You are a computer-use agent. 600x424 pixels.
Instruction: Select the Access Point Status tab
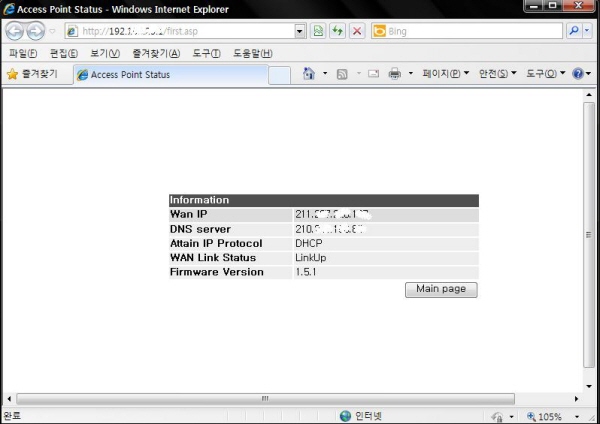pos(171,75)
